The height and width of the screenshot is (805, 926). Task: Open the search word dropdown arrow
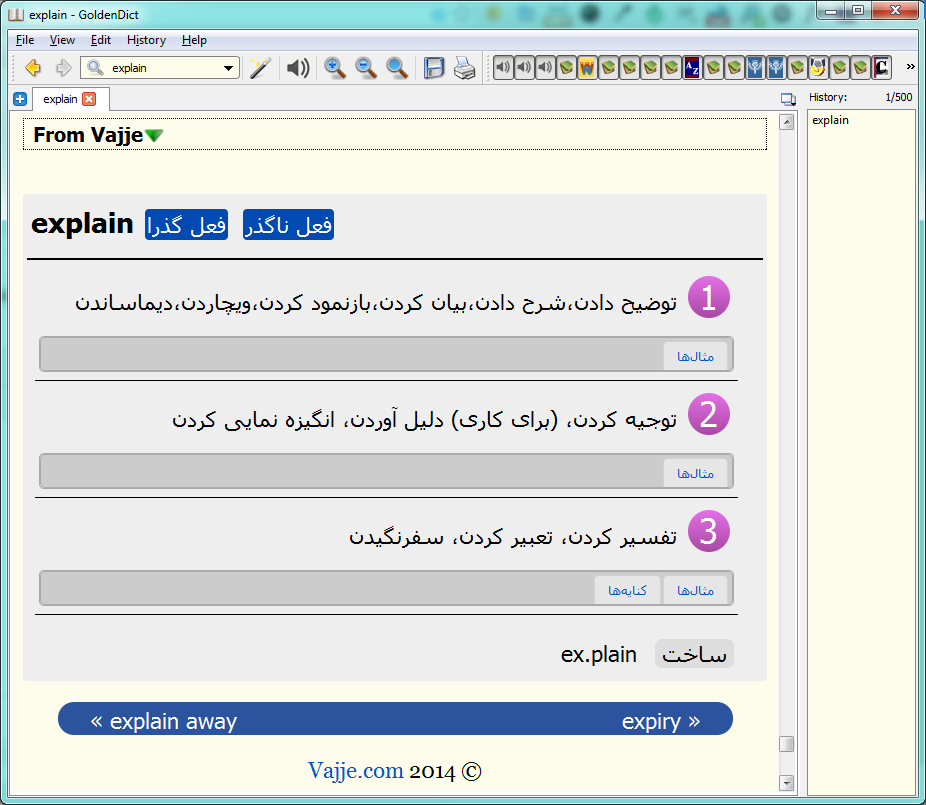pyautogui.click(x=229, y=68)
